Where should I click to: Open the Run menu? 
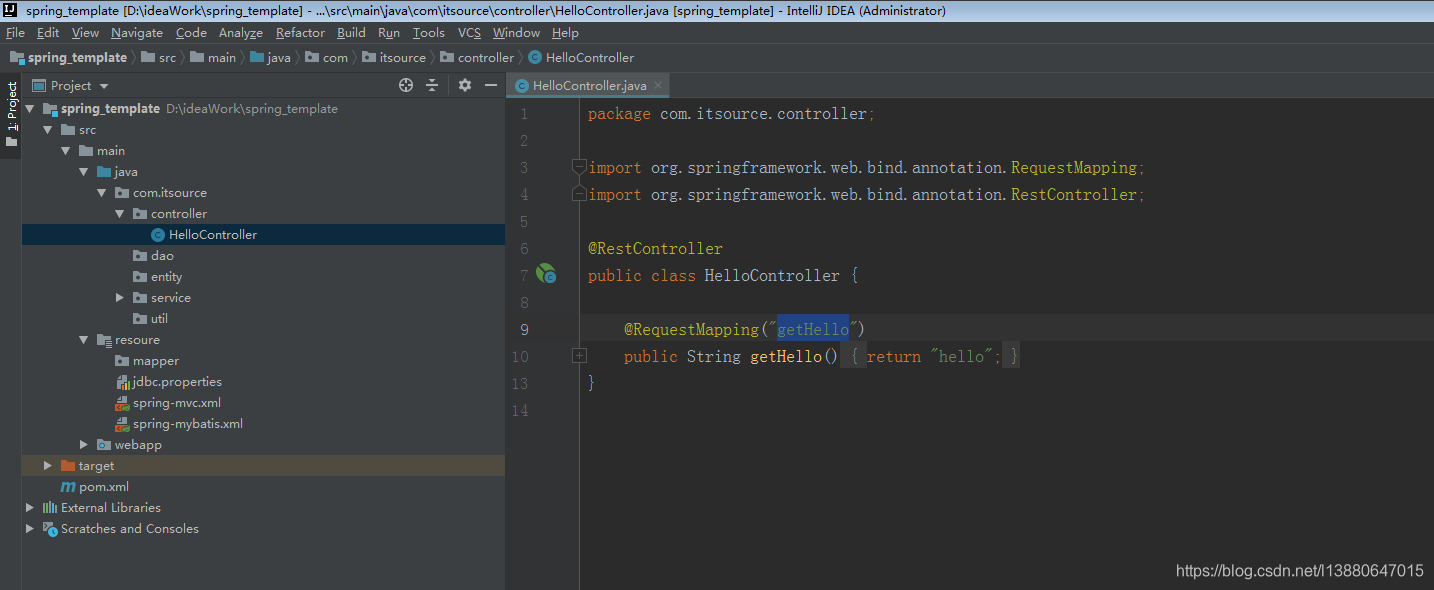pos(389,33)
